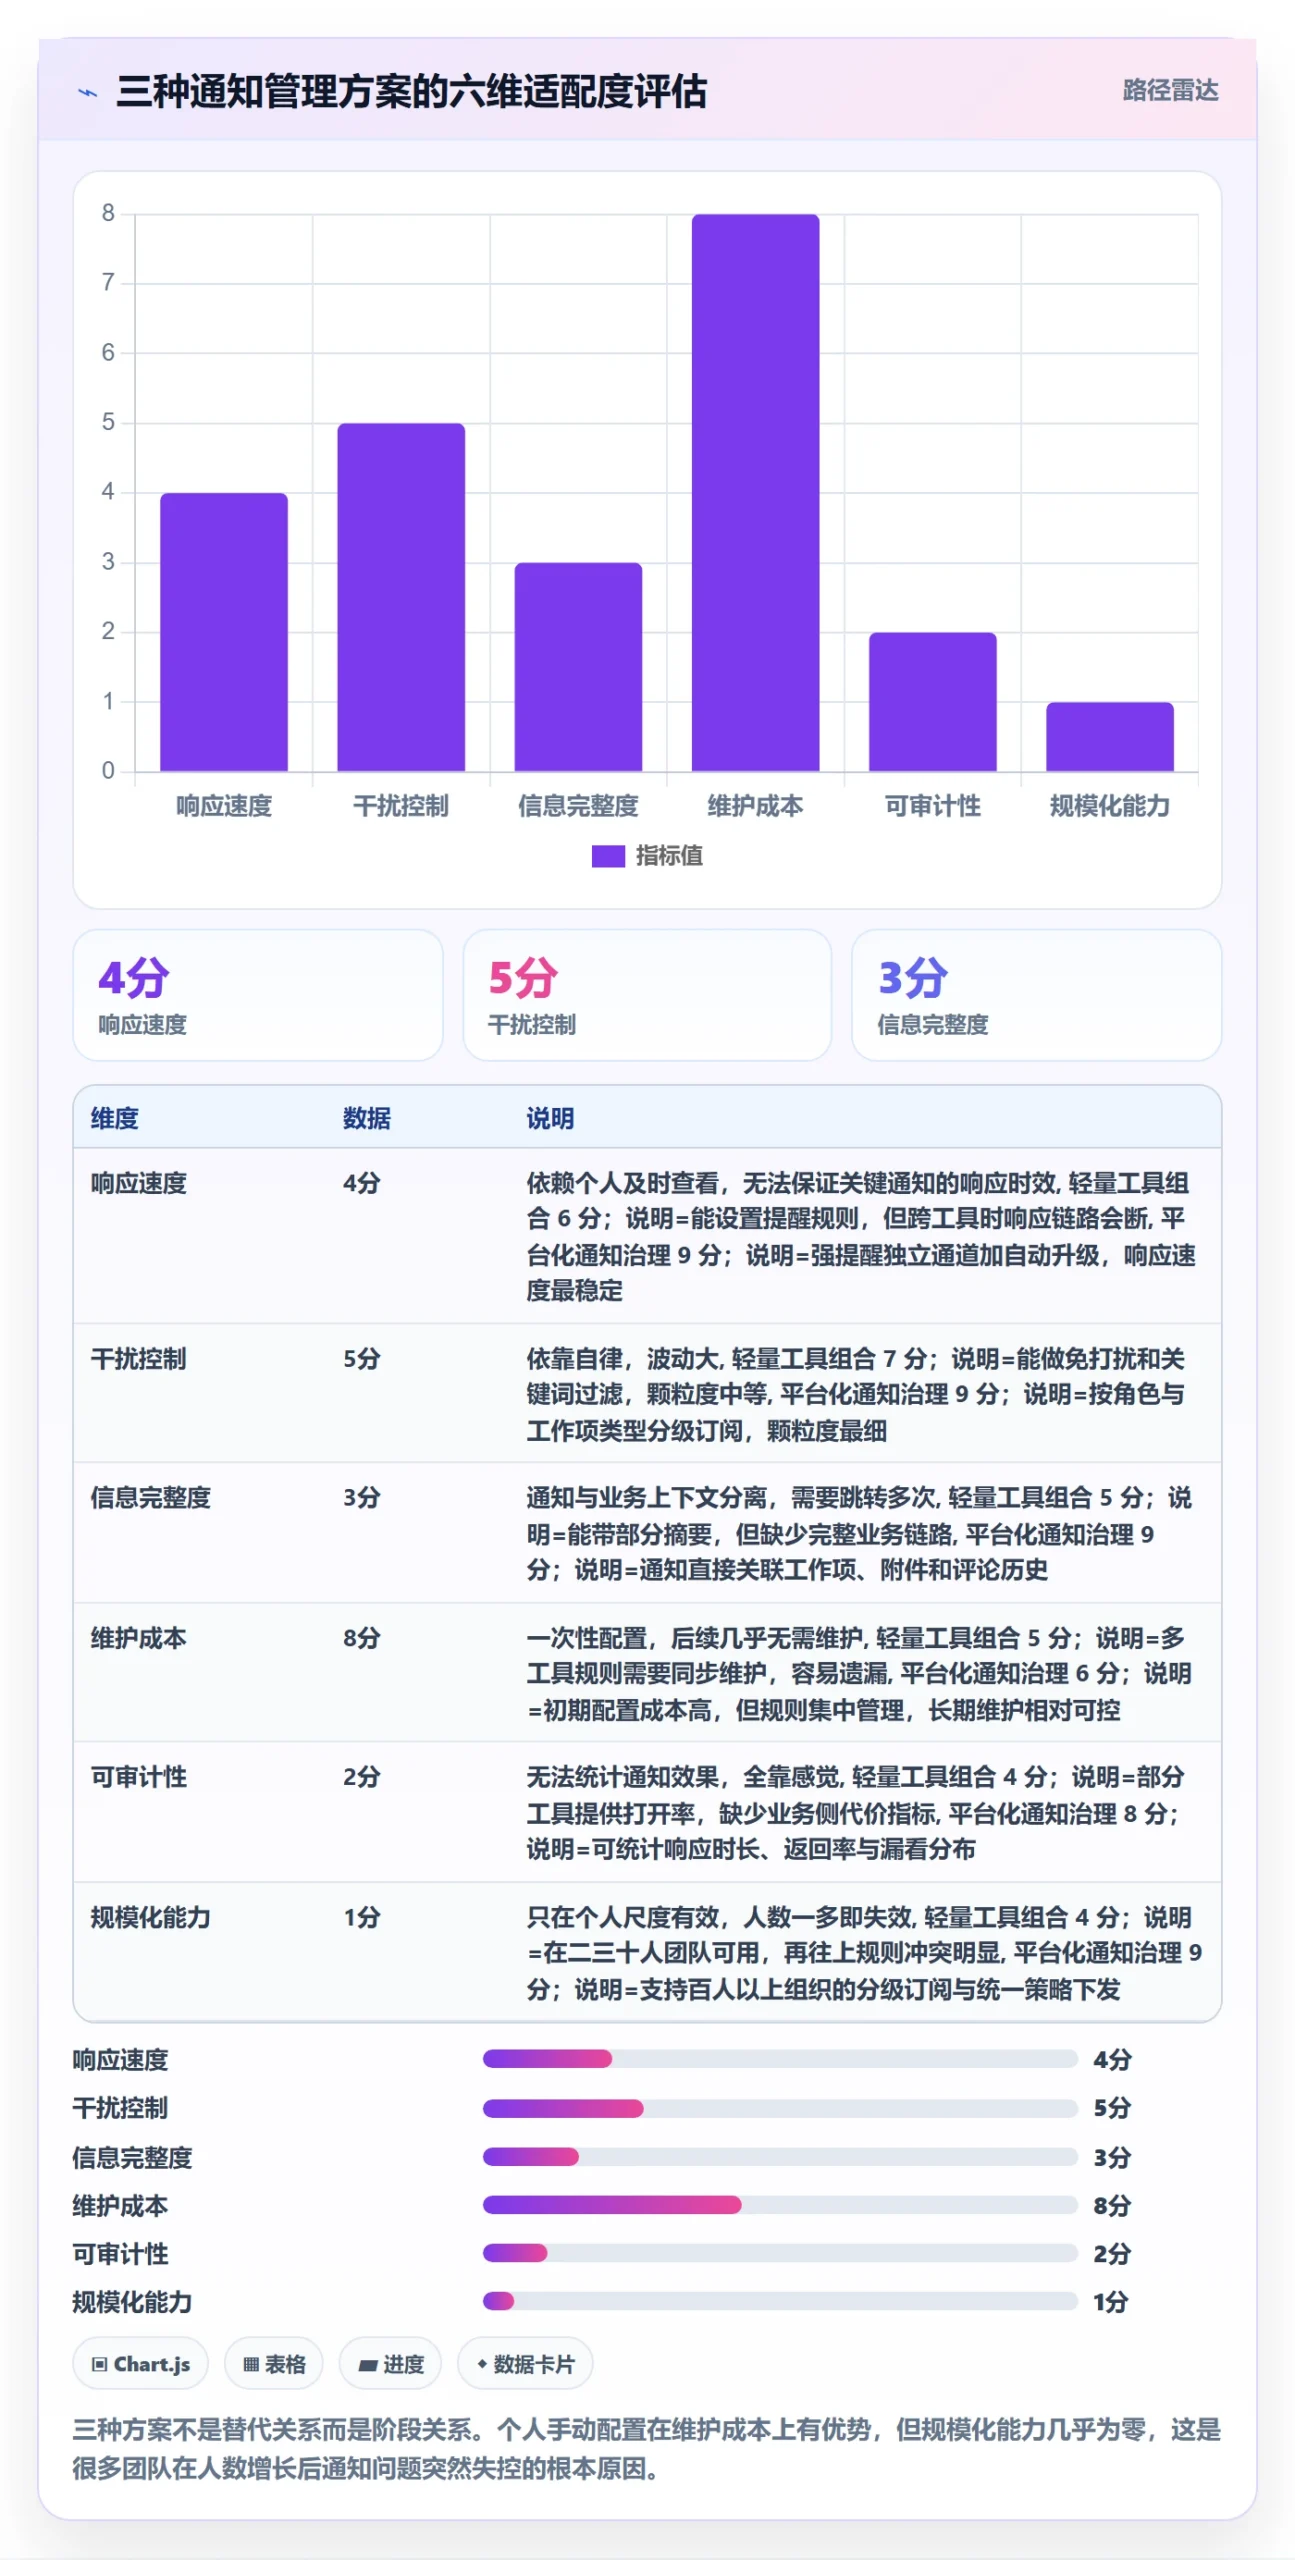Toggle the purple 指标值 legend swatch

coord(608,856)
